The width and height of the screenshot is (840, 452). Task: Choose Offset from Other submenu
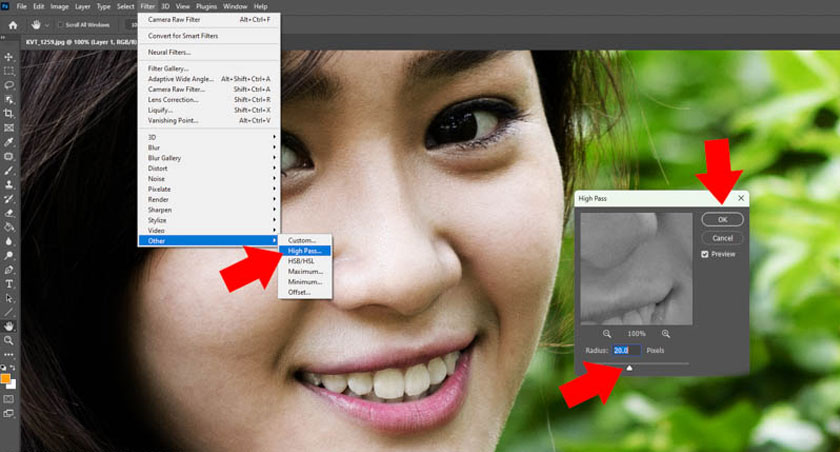[304, 292]
